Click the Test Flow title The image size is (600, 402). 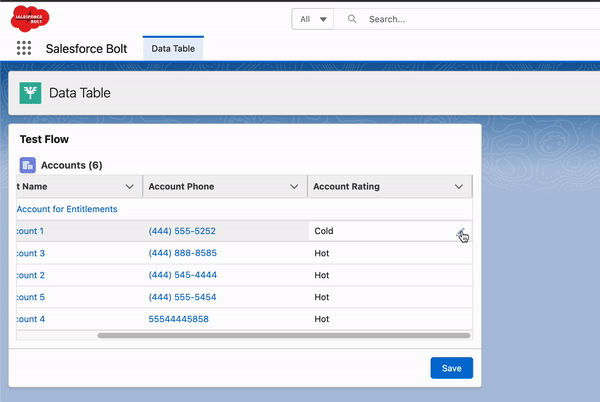point(44,139)
